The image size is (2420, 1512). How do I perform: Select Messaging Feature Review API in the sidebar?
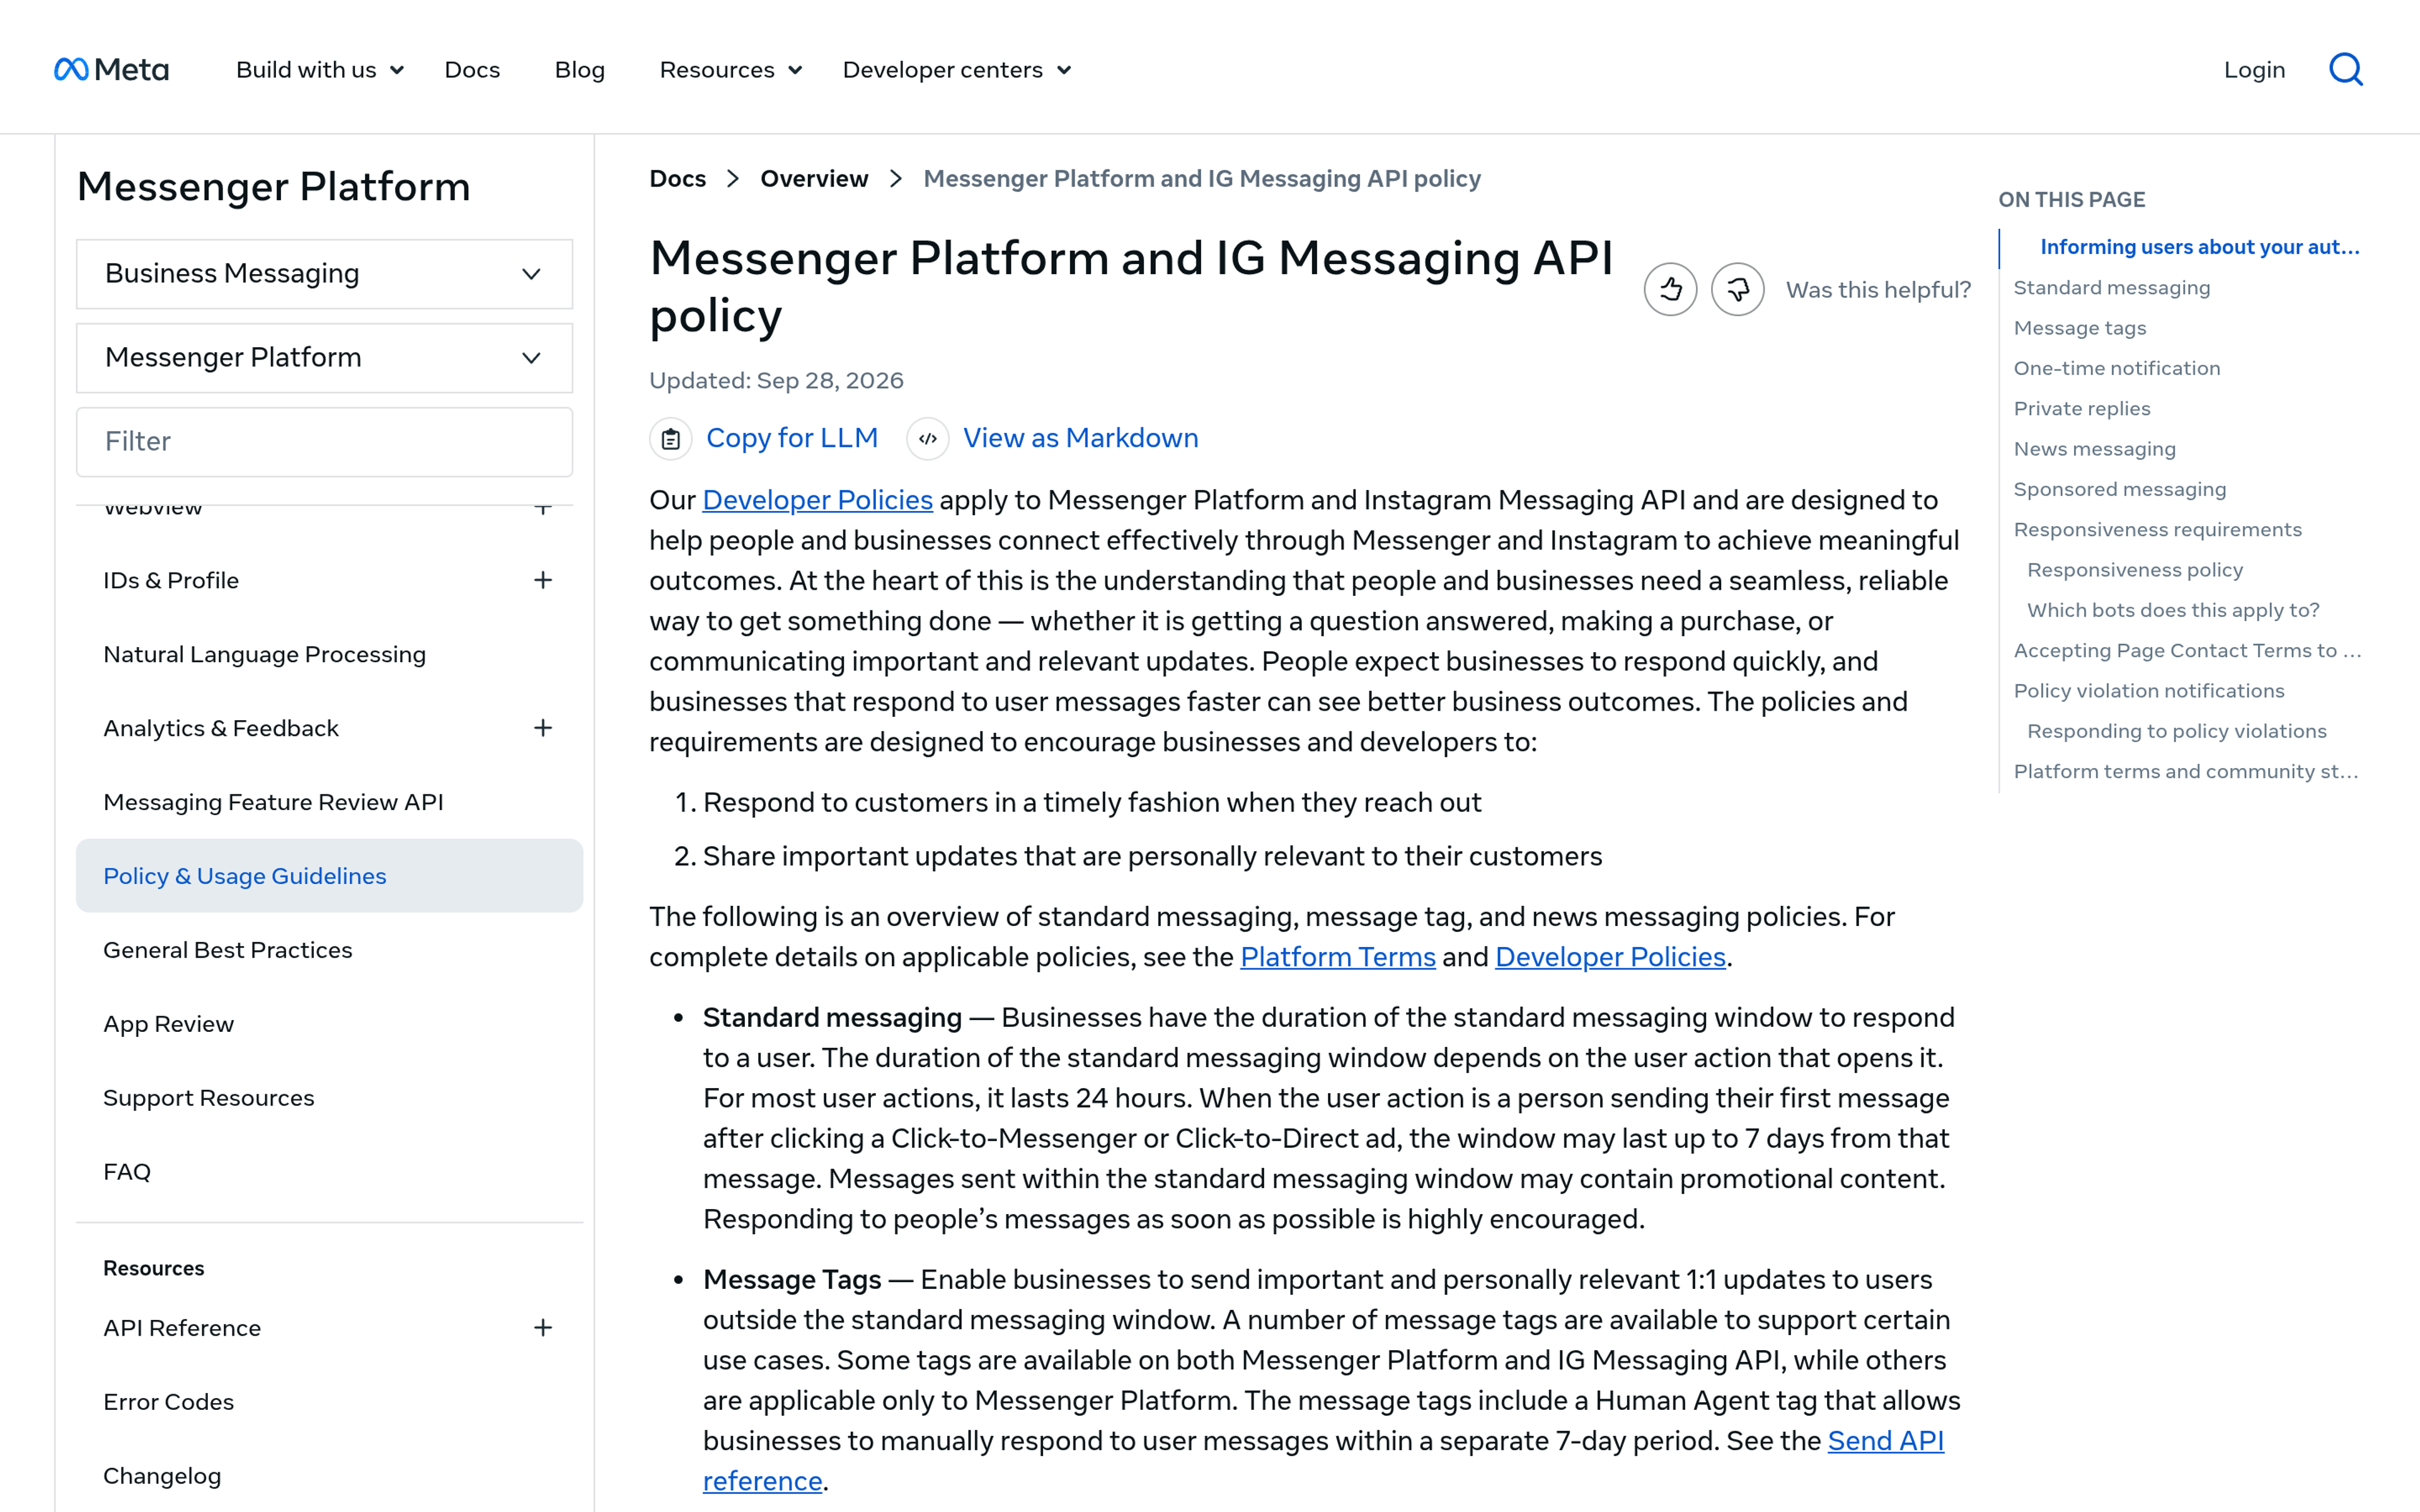point(273,802)
